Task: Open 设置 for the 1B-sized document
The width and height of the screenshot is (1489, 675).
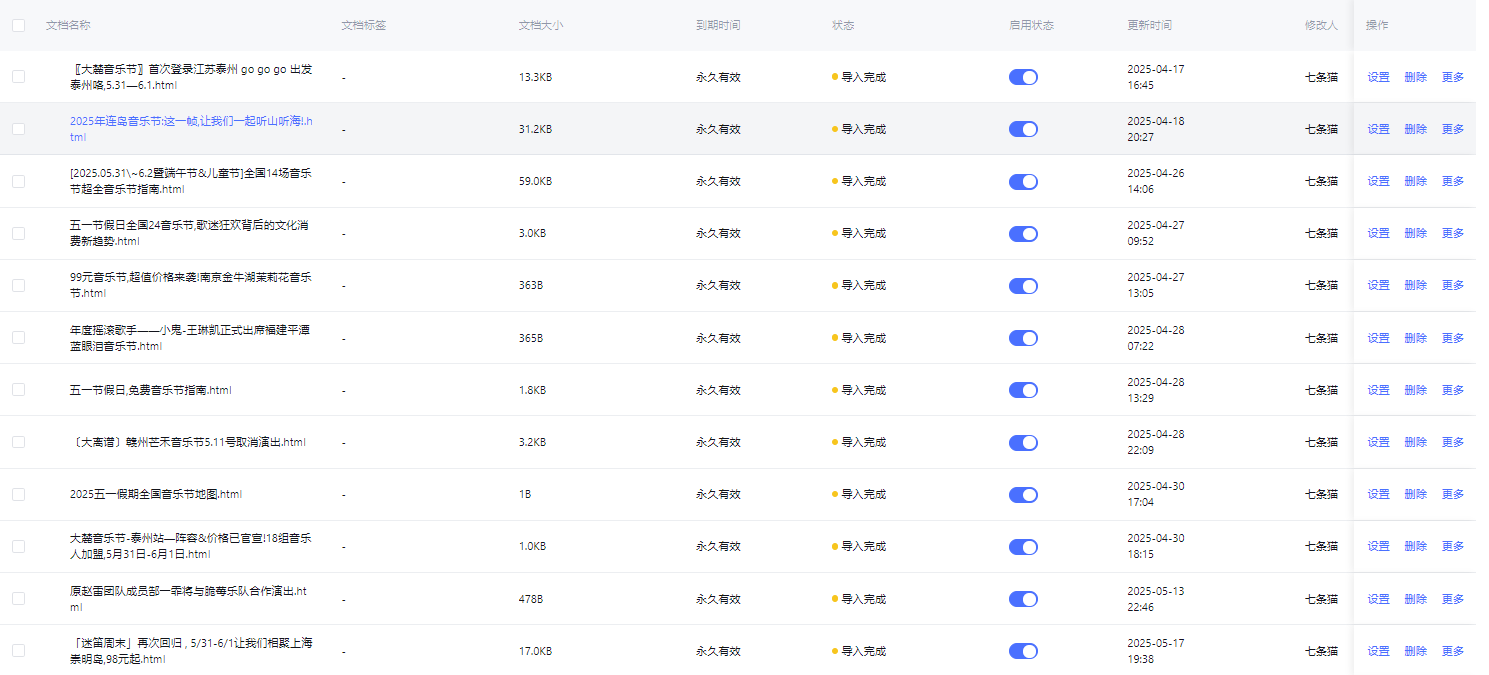Action: (x=1378, y=494)
